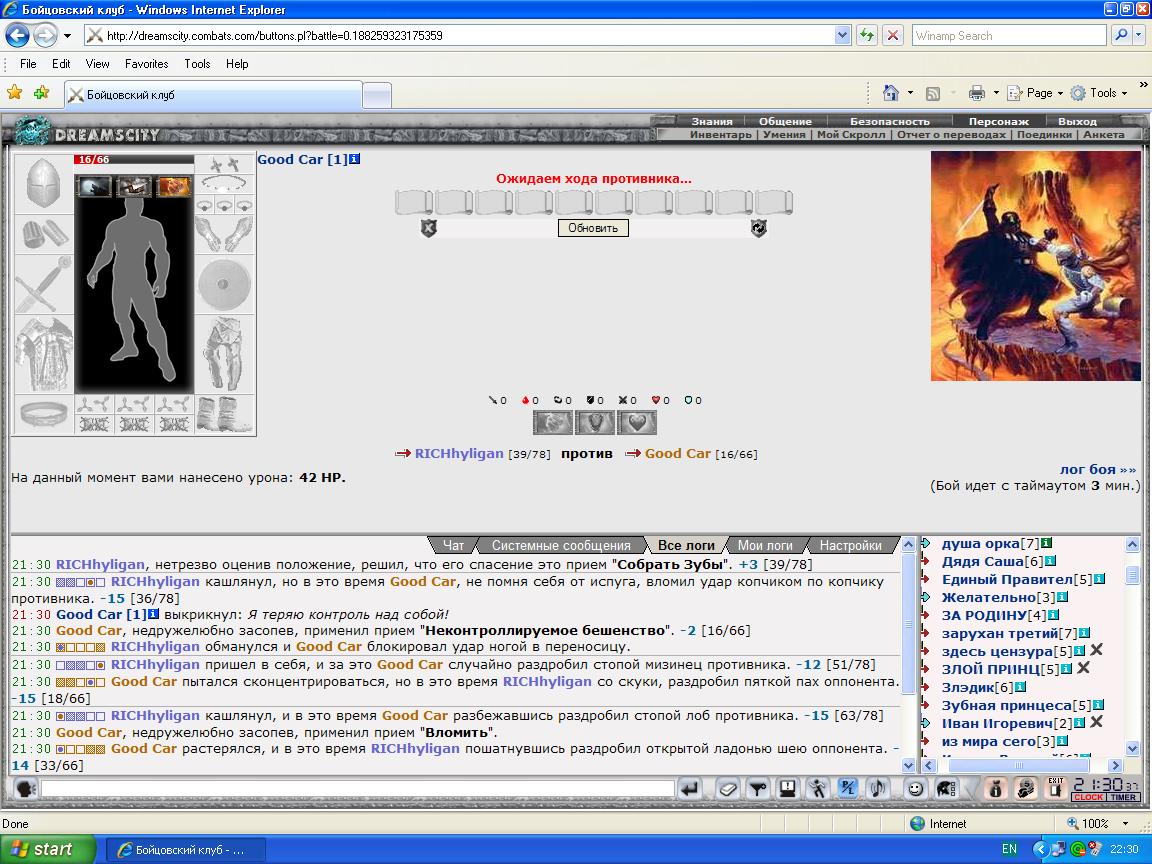Click the IE Favorites star icon
Image resolution: width=1152 pixels, height=864 pixels.
coord(14,93)
